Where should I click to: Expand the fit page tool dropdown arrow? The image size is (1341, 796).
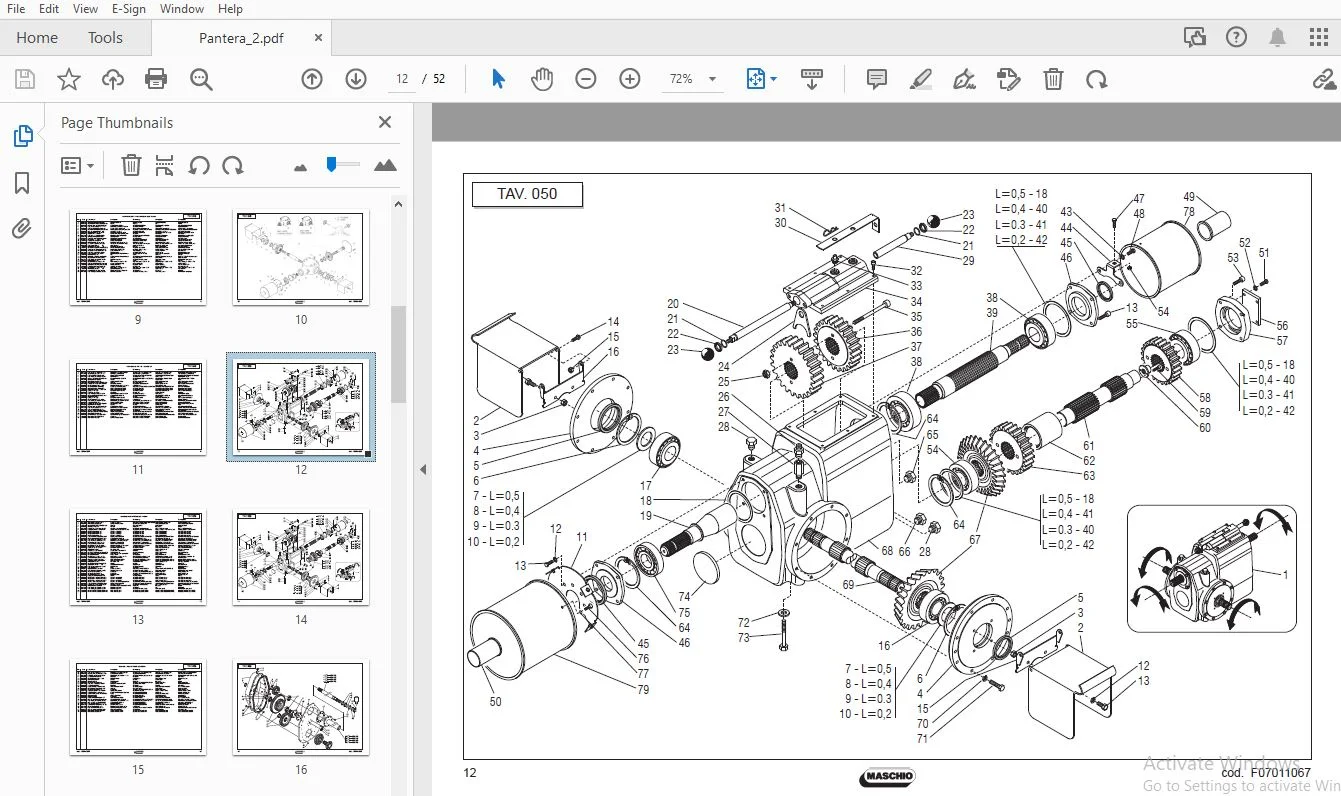click(x=774, y=79)
